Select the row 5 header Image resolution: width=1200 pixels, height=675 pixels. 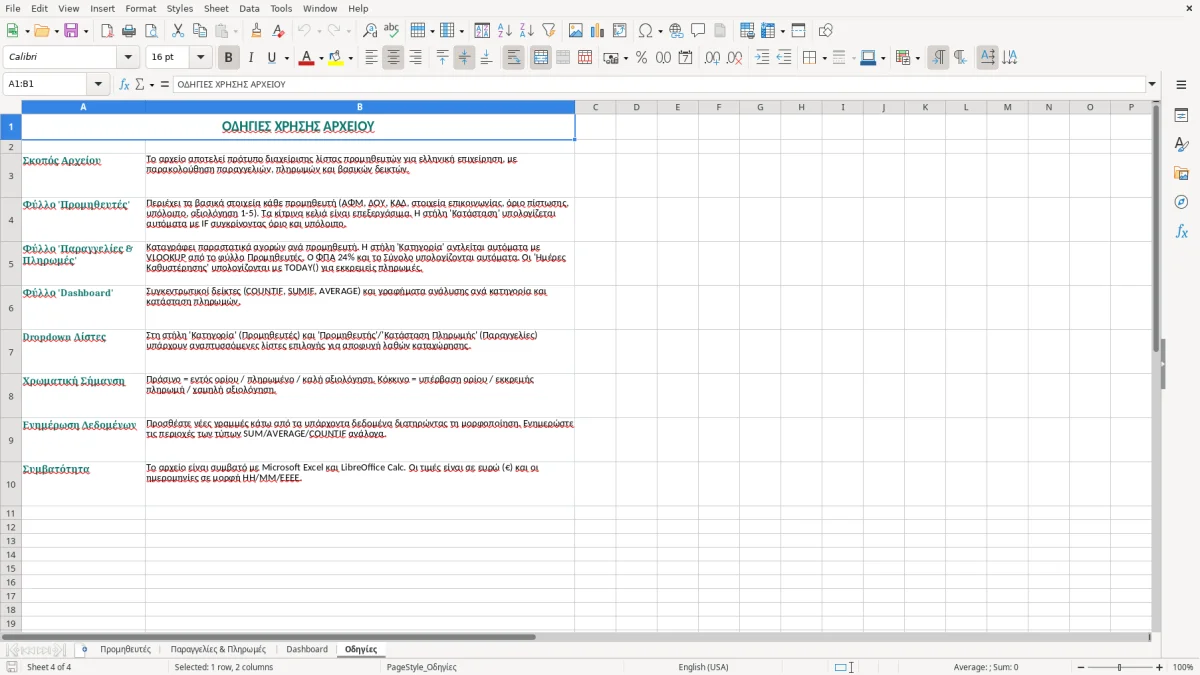click(x=11, y=264)
